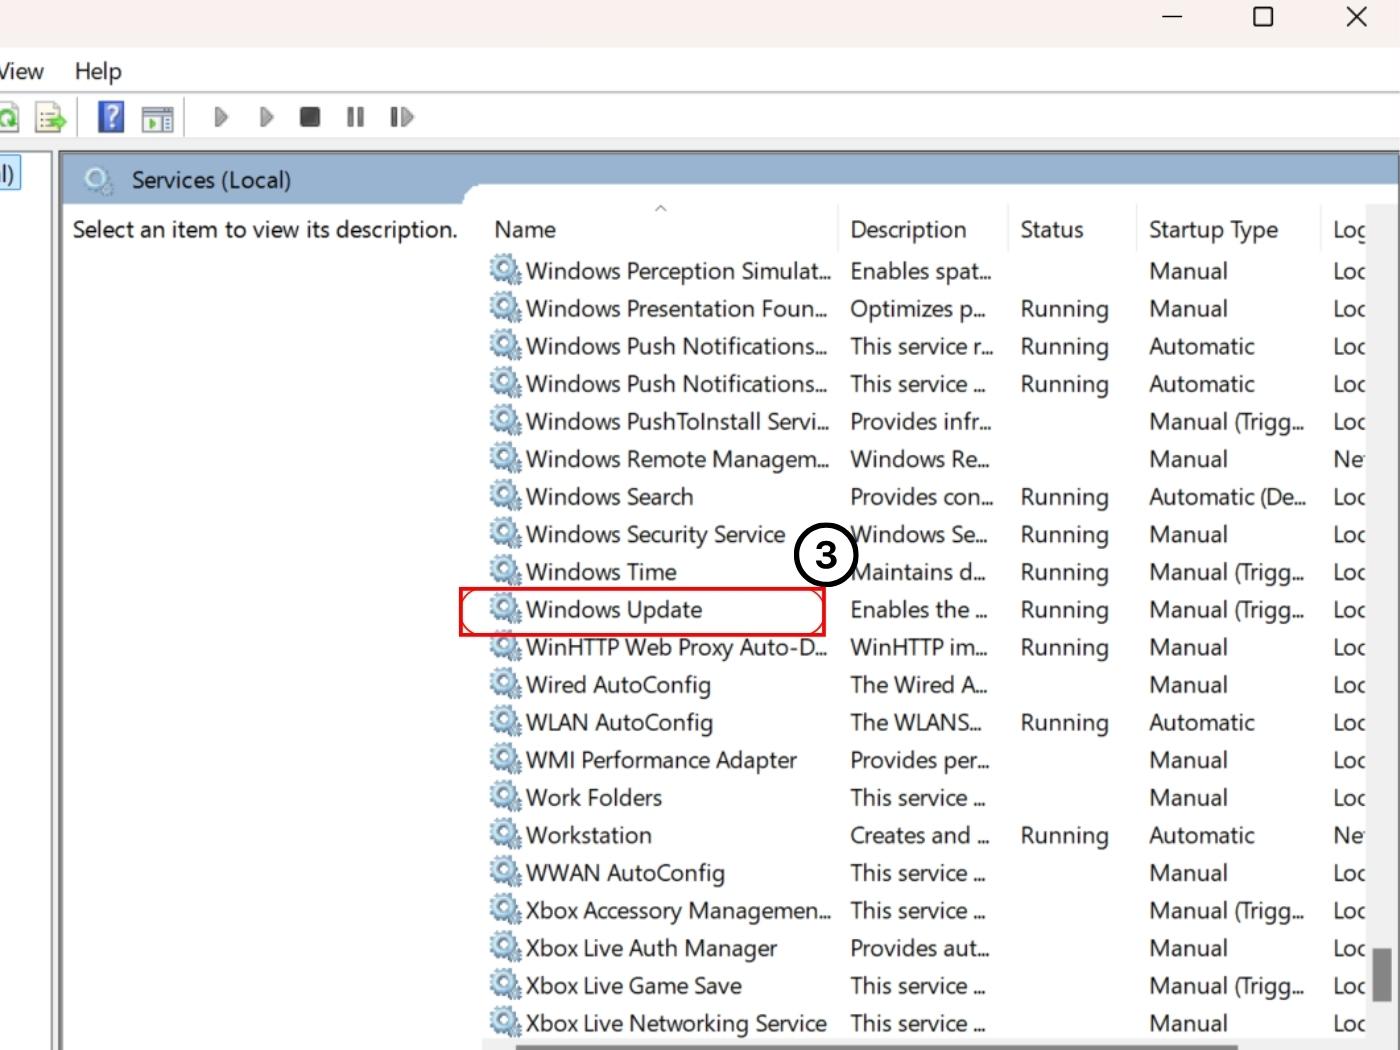
Task: Click the 'Automatic (De...' startup type for Windows Search
Action: [1227, 497]
